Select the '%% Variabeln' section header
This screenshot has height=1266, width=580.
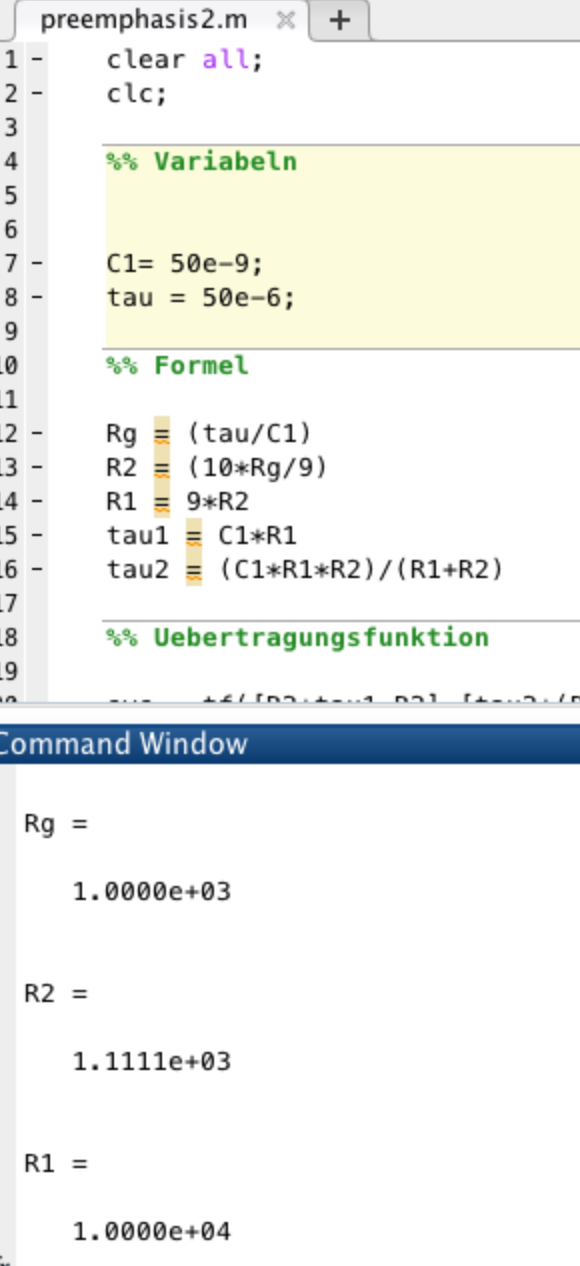pyautogui.click(x=202, y=161)
